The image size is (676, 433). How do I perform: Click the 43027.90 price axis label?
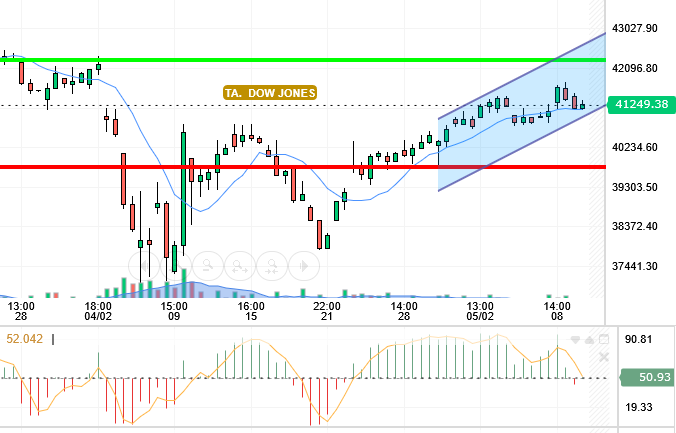tap(635, 28)
